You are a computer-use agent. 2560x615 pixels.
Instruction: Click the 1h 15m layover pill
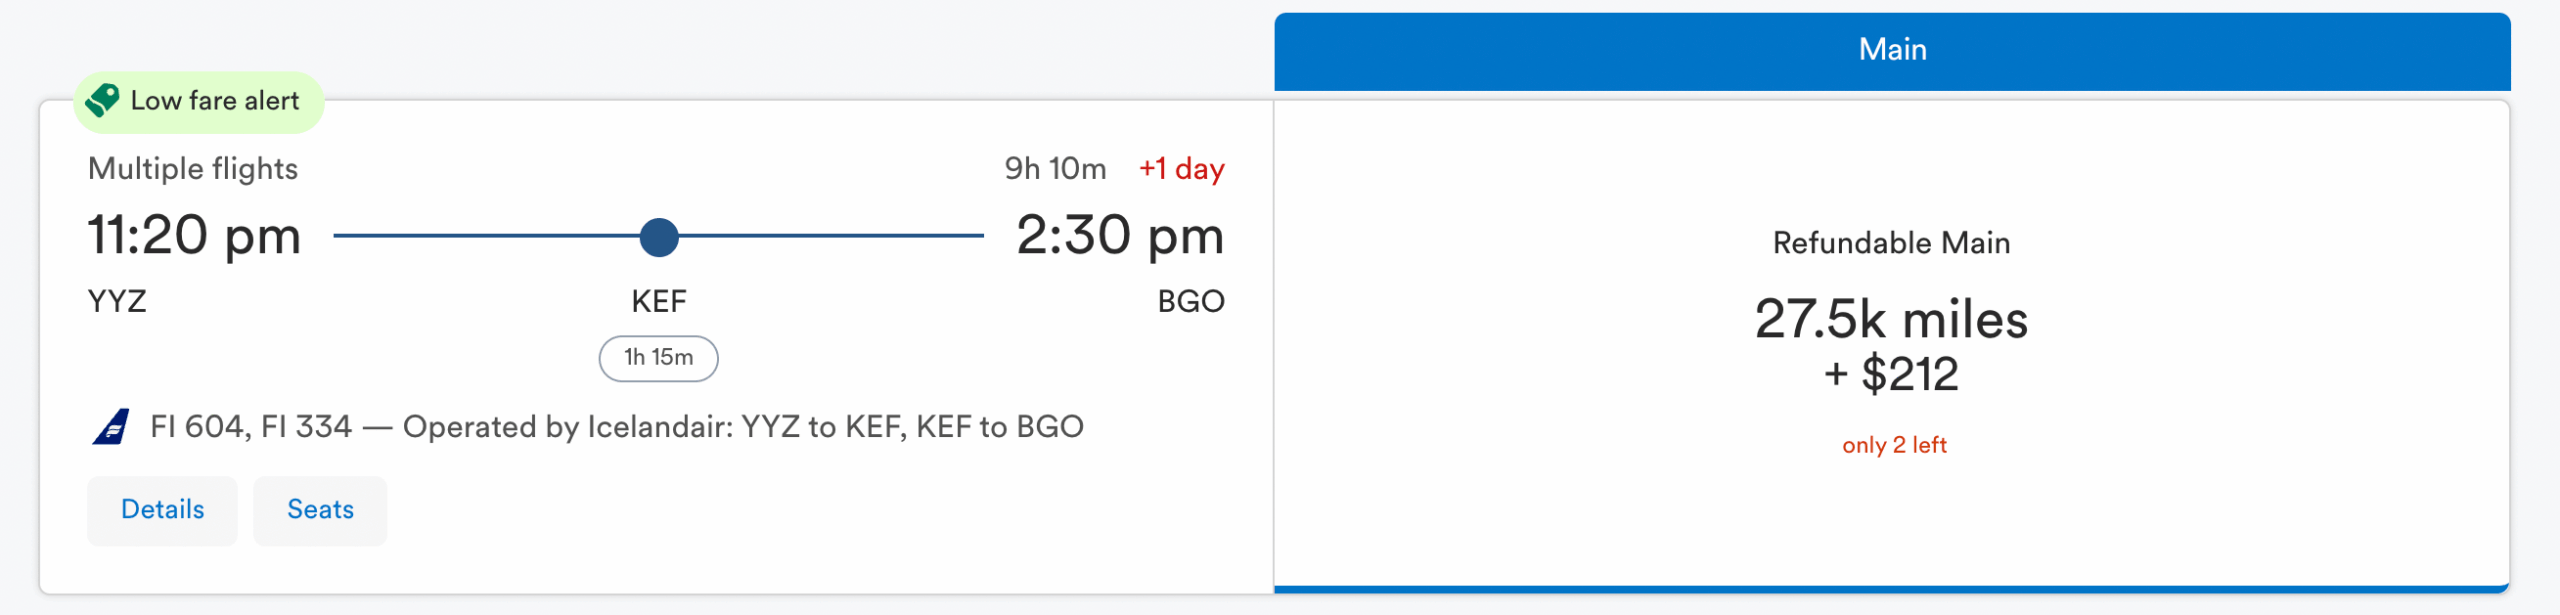[658, 358]
